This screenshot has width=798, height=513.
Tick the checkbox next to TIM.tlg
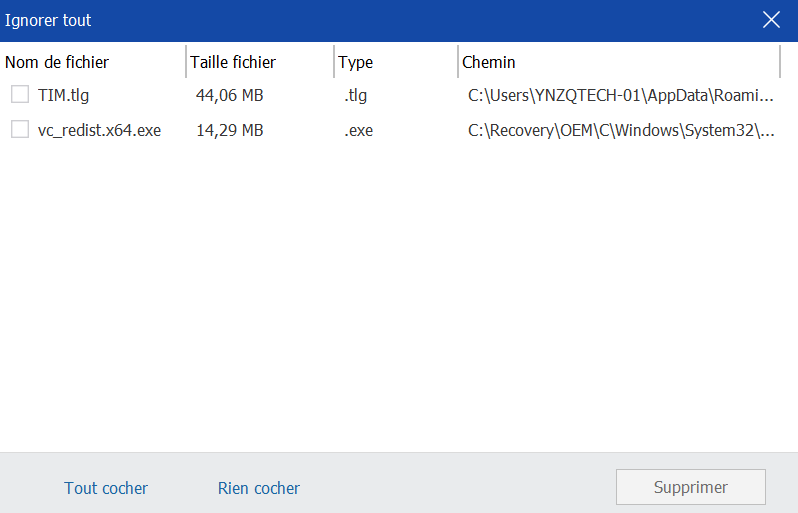pyautogui.click(x=20, y=94)
